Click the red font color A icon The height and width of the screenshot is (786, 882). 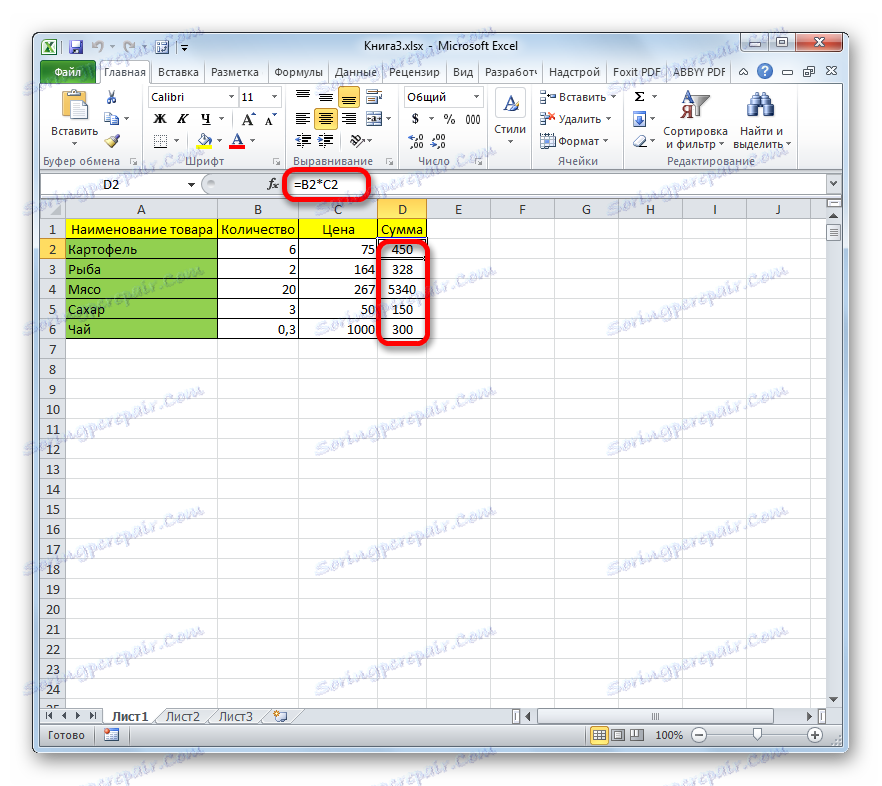(x=237, y=141)
